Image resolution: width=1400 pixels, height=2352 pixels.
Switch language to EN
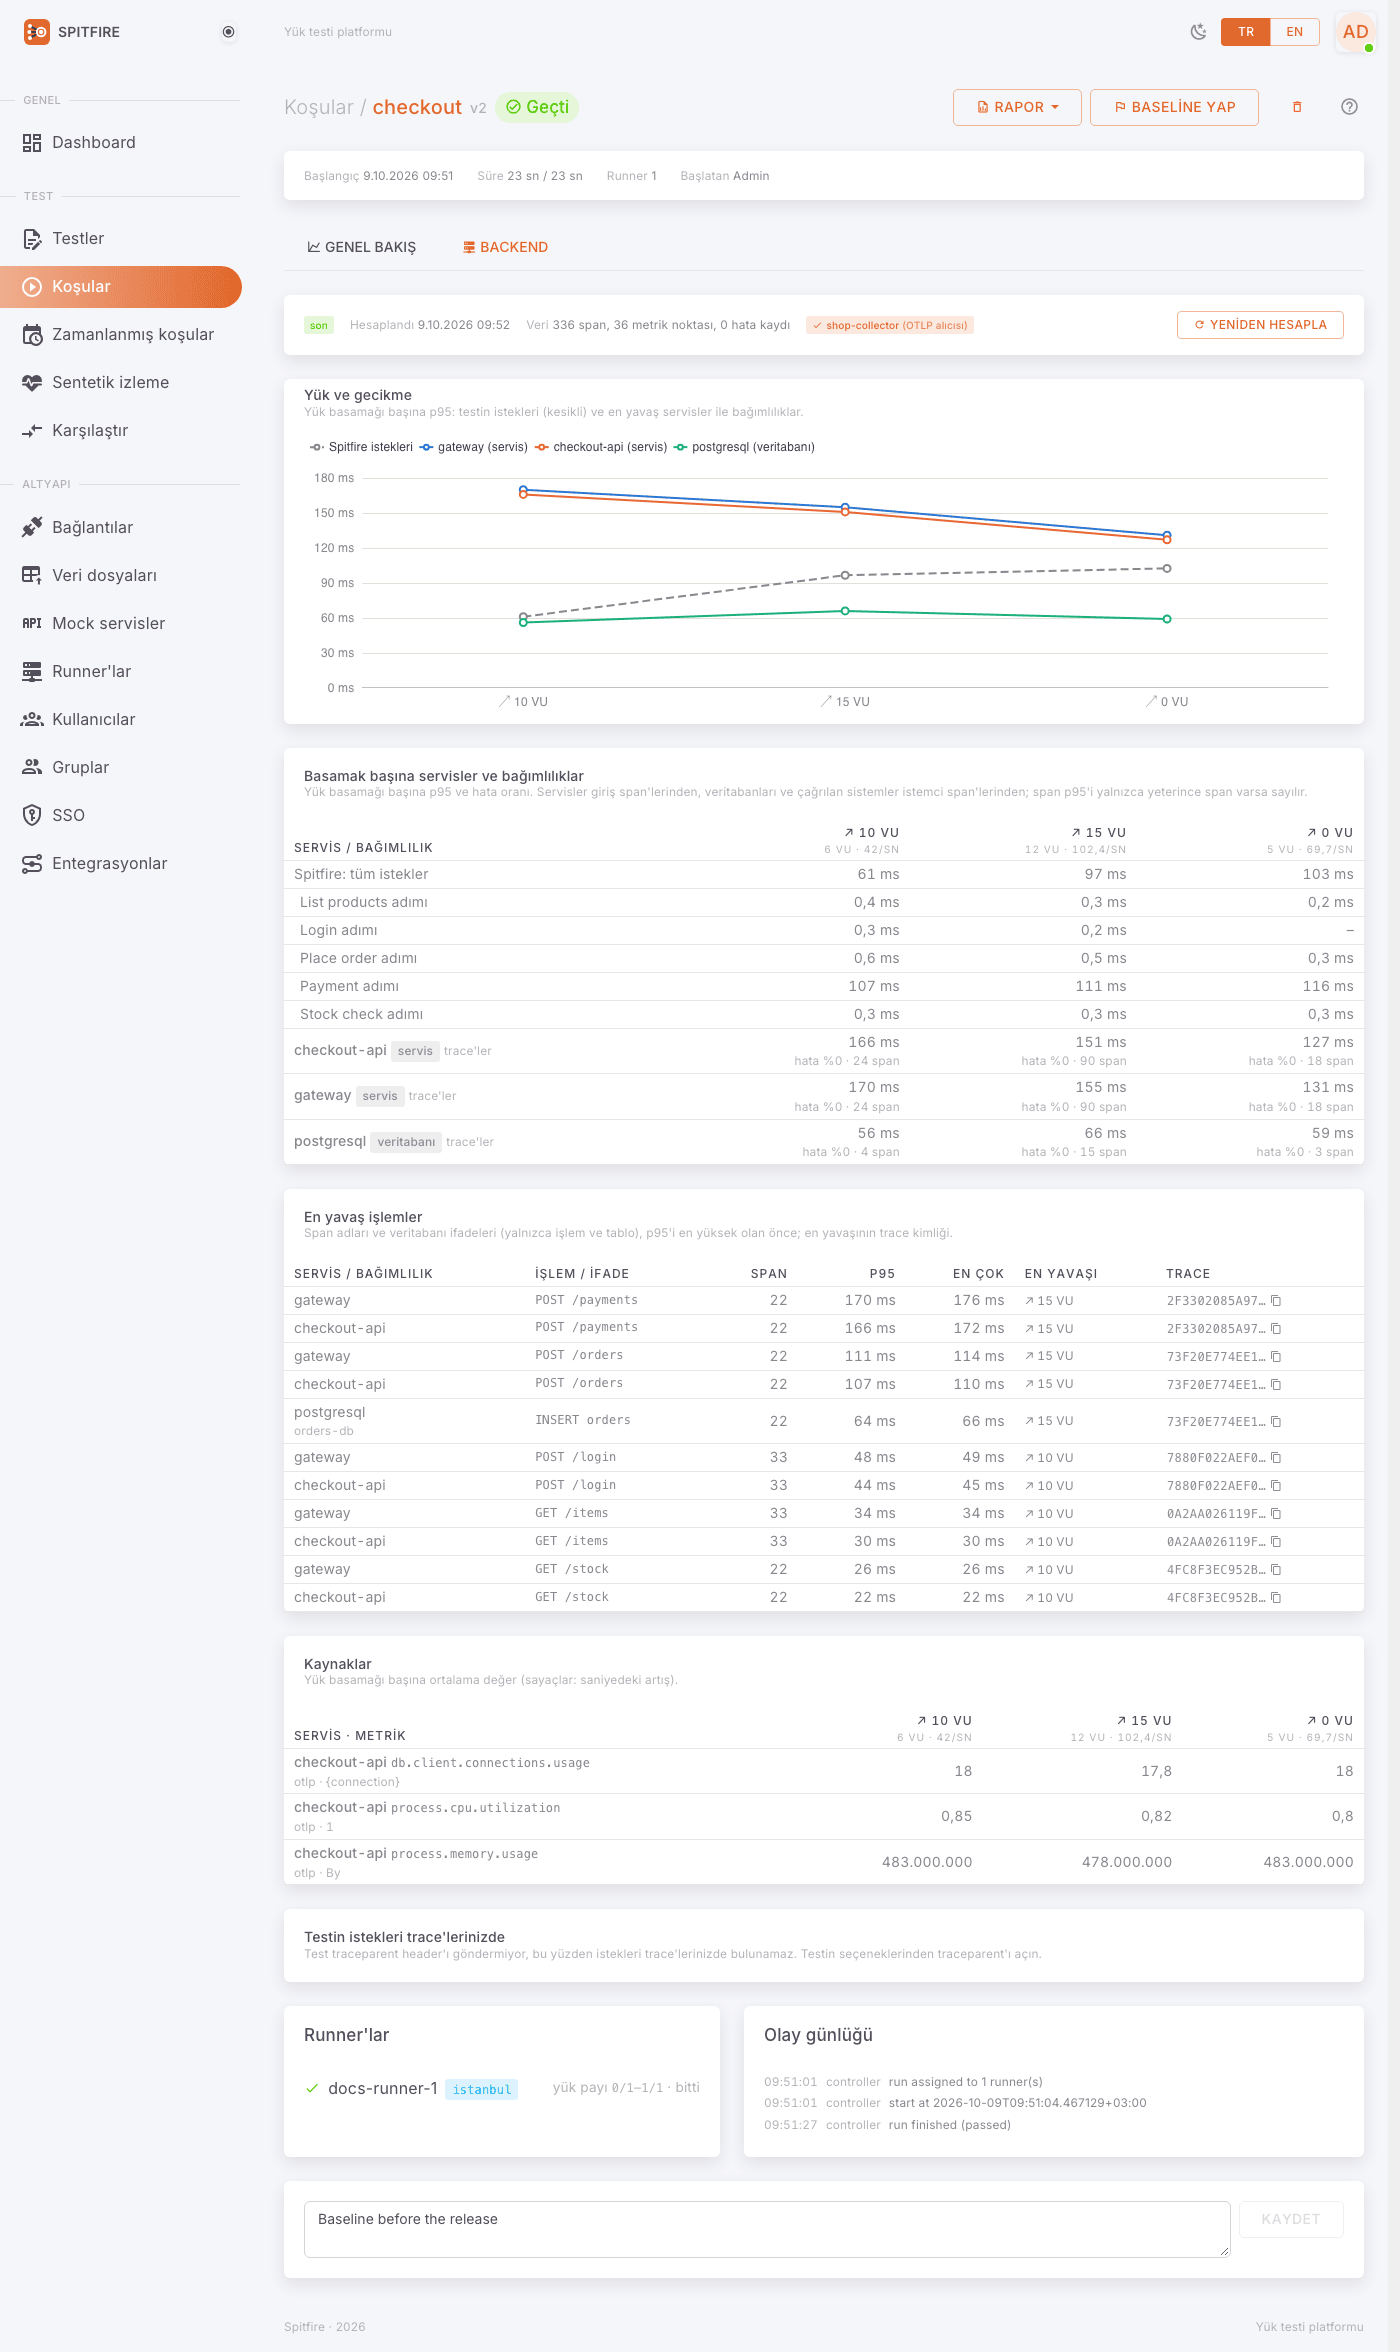tap(1294, 32)
